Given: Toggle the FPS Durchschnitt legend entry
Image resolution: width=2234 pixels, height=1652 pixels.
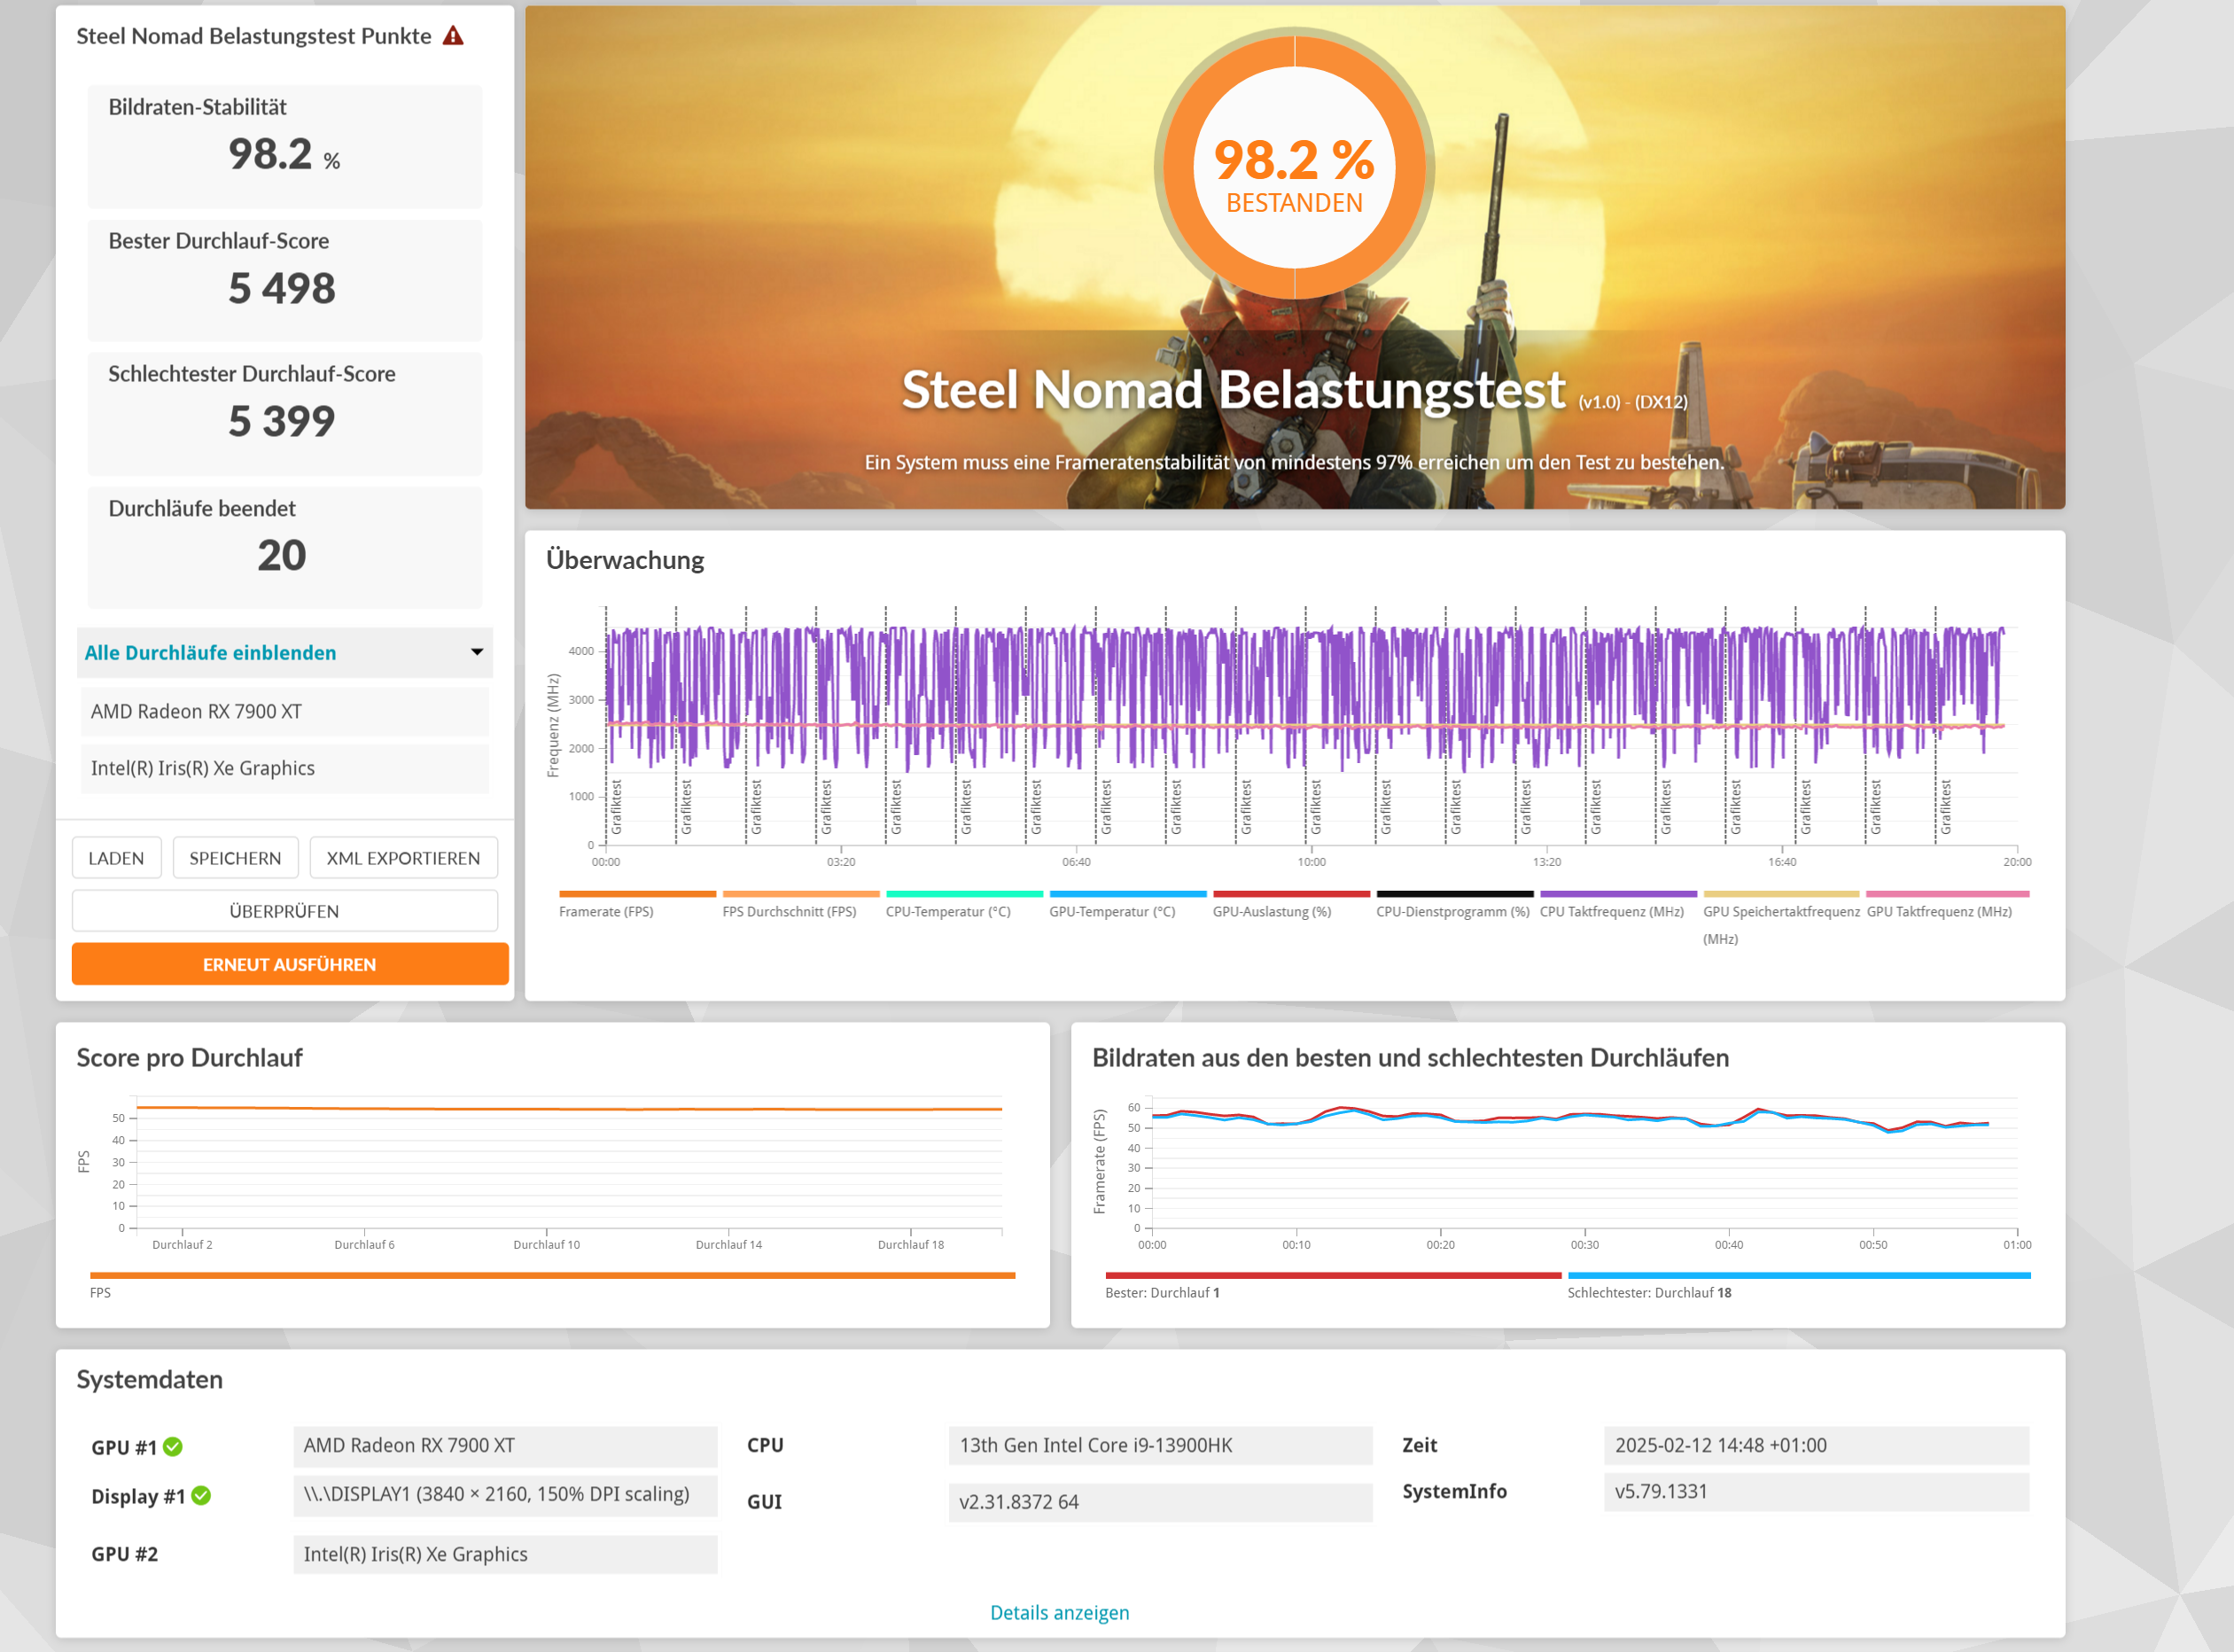Looking at the screenshot, I should pyautogui.click(x=800, y=904).
